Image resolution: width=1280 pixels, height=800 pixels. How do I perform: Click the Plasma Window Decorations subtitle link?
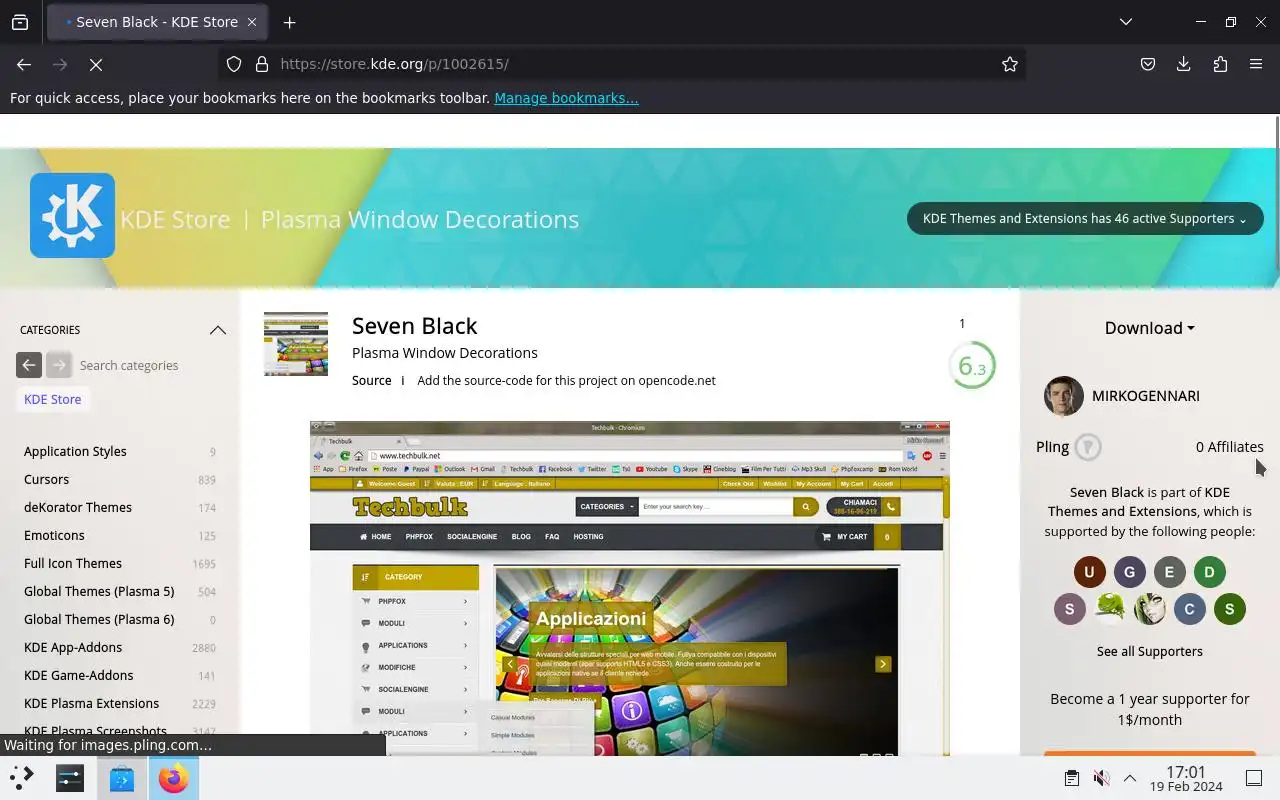pyautogui.click(x=445, y=353)
